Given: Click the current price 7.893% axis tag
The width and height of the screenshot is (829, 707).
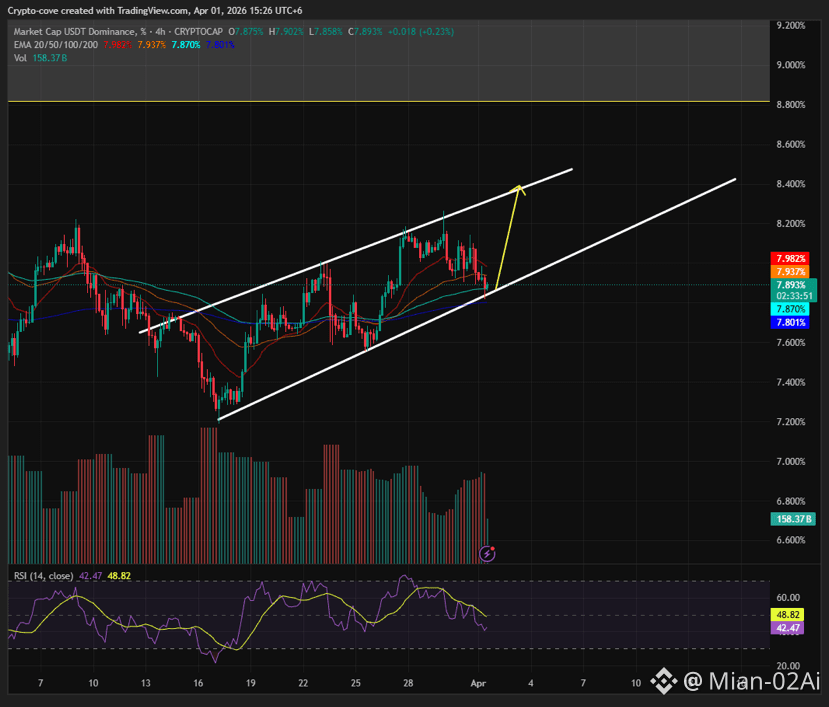Looking at the screenshot, I should tap(791, 285).
